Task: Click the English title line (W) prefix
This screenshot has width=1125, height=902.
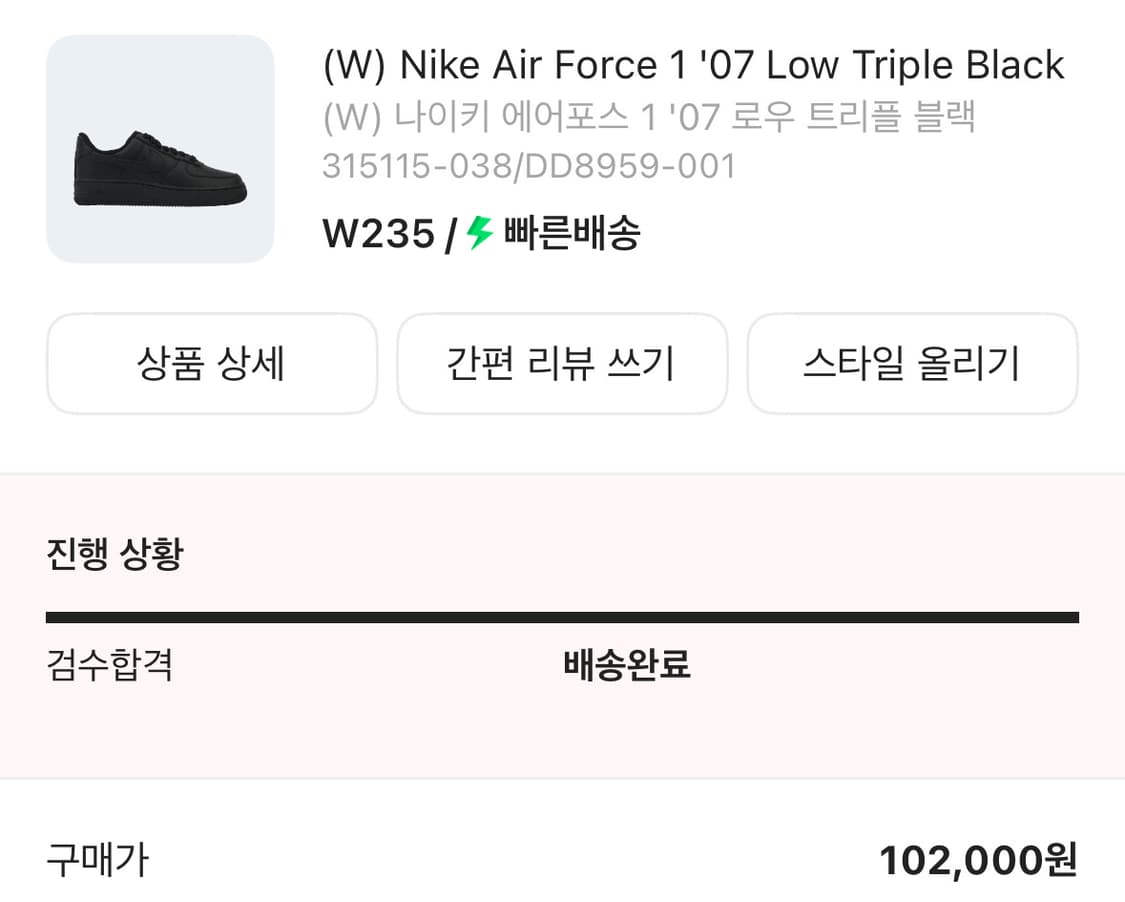Action: (x=352, y=64)
